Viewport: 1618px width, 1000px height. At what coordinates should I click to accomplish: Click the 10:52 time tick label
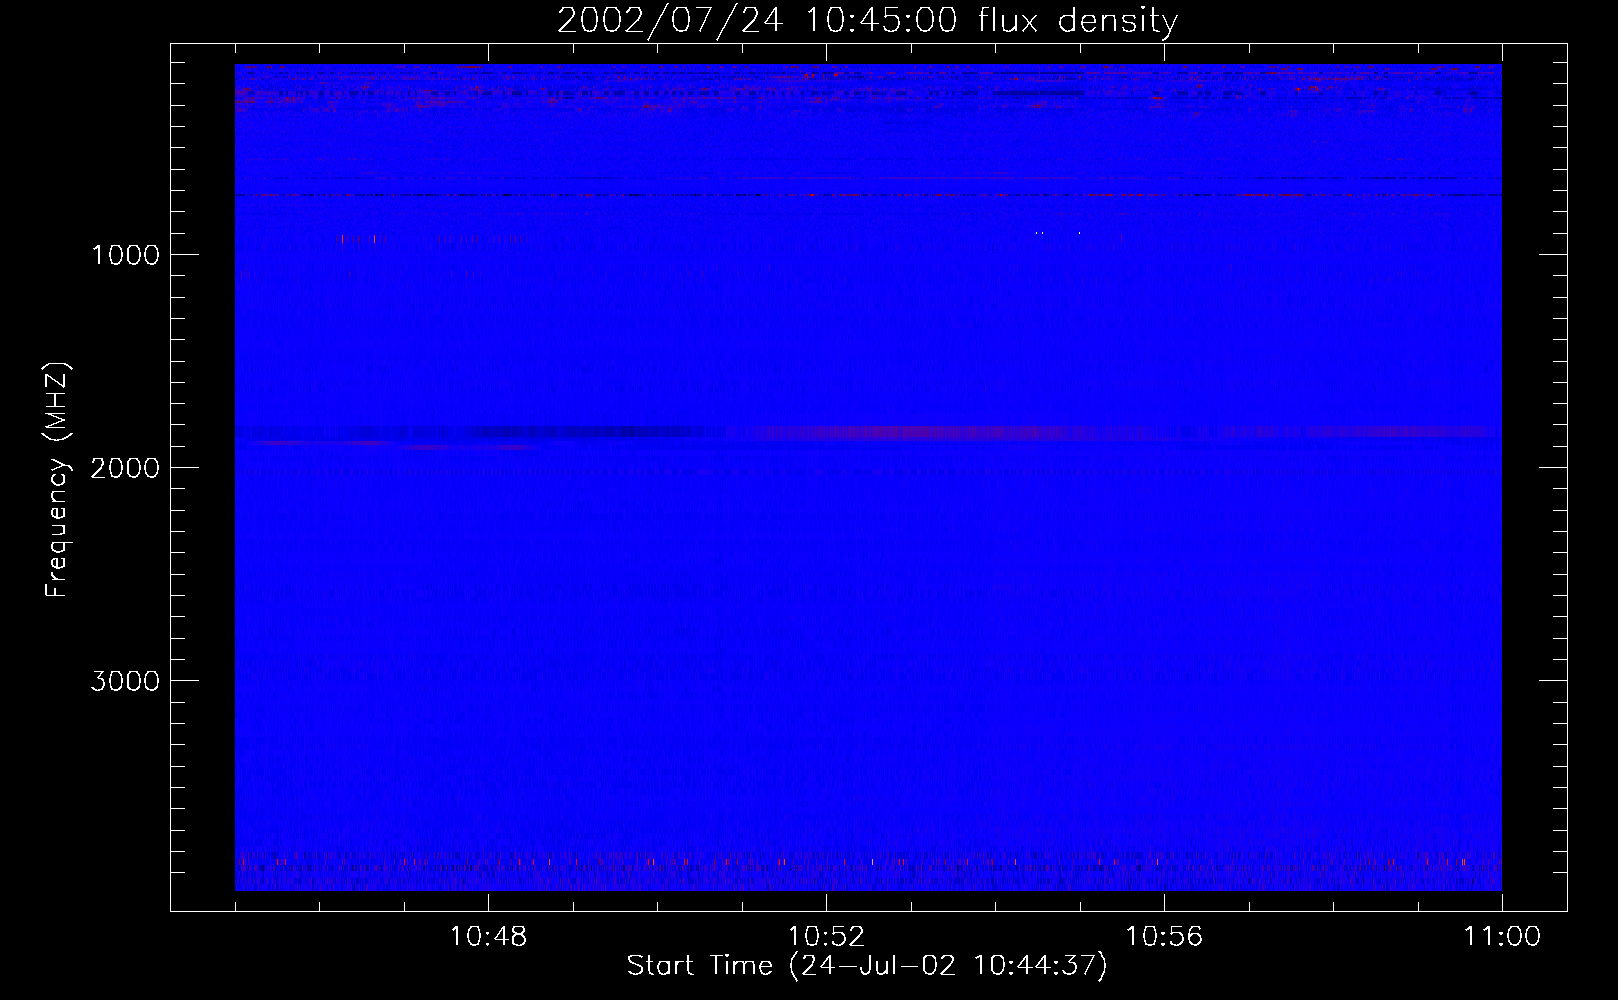tap(826, 937)
